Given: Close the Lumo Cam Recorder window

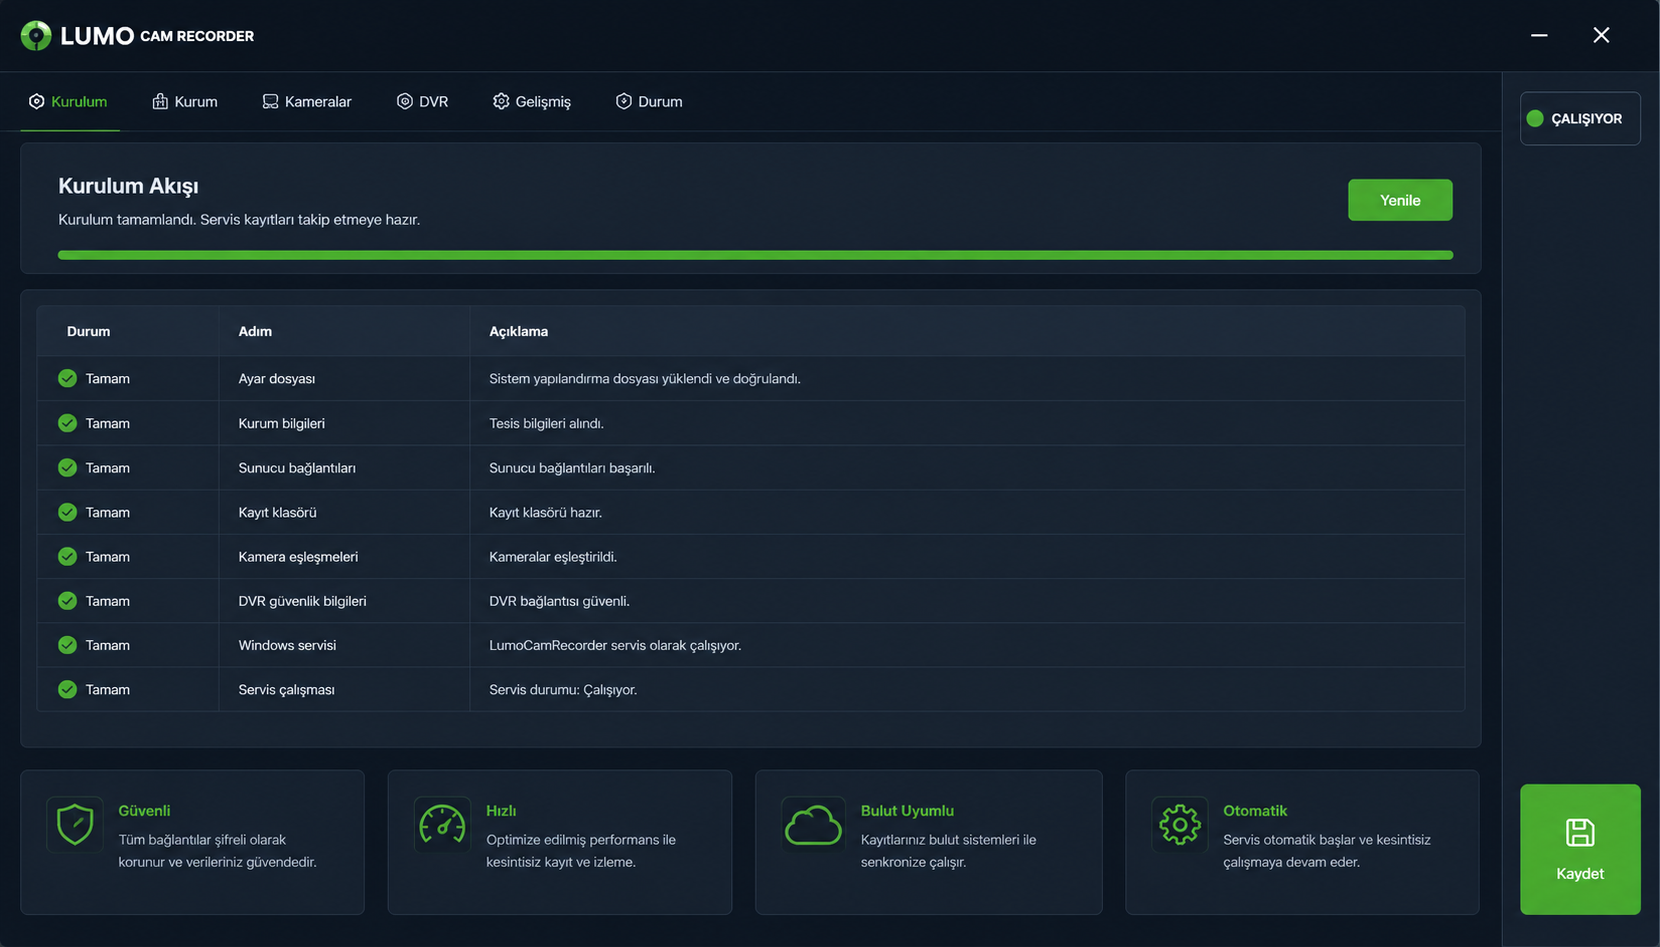Looking at the screenshot, I should [1601, 35].
